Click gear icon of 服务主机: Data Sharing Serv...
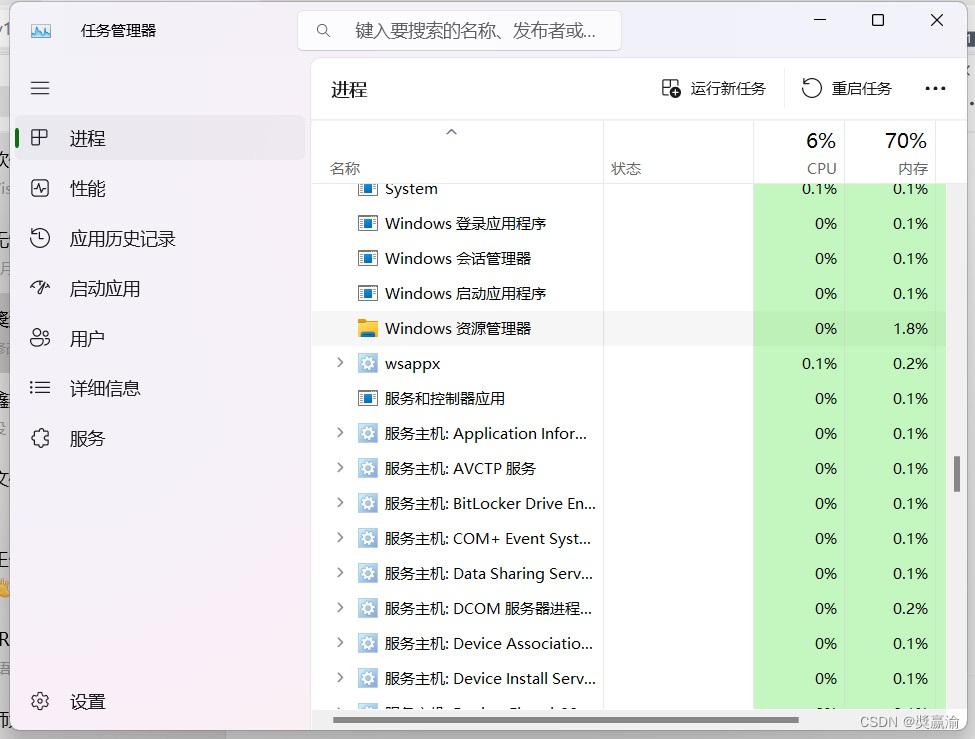975x739 pixels. click(367, 574)
